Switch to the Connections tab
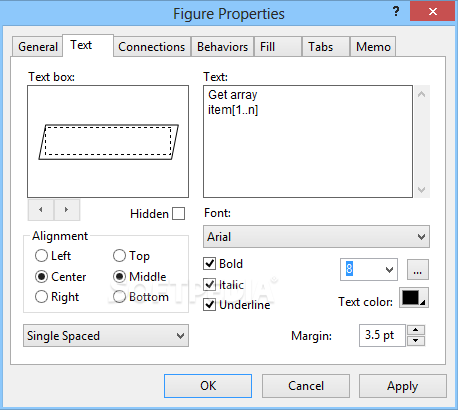Screen dimensions: 458x410 coord(152,47)
